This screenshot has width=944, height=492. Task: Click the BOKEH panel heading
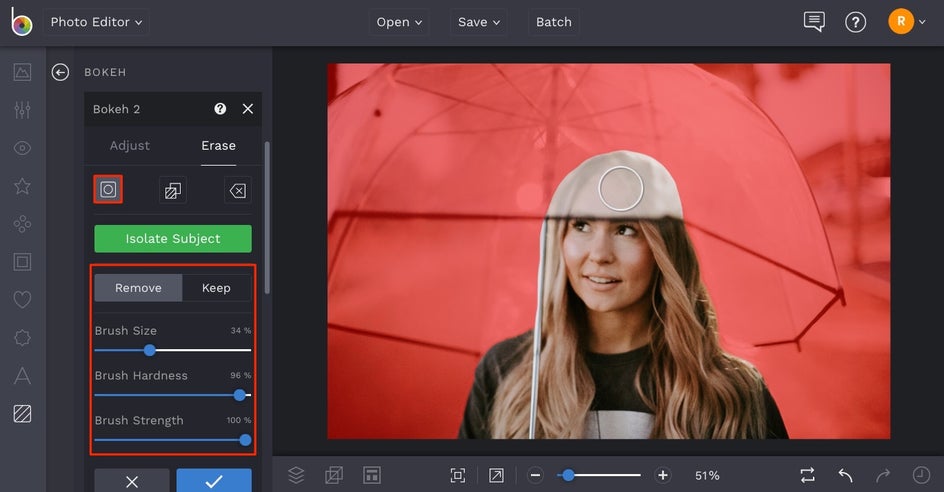tap(105, 72)
